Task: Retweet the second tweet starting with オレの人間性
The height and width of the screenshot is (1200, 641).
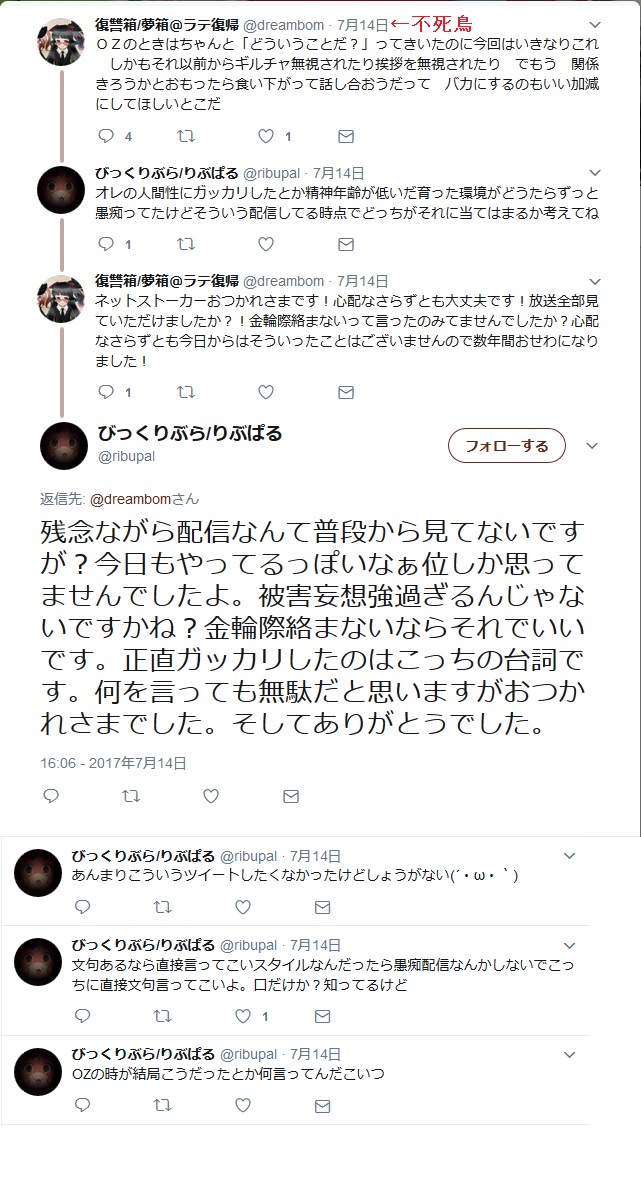Action: click(x=186, y=244)
